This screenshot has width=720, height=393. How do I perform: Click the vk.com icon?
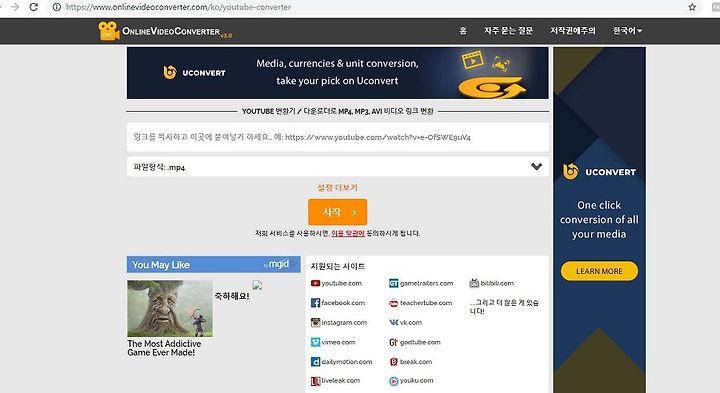point(394,322)
